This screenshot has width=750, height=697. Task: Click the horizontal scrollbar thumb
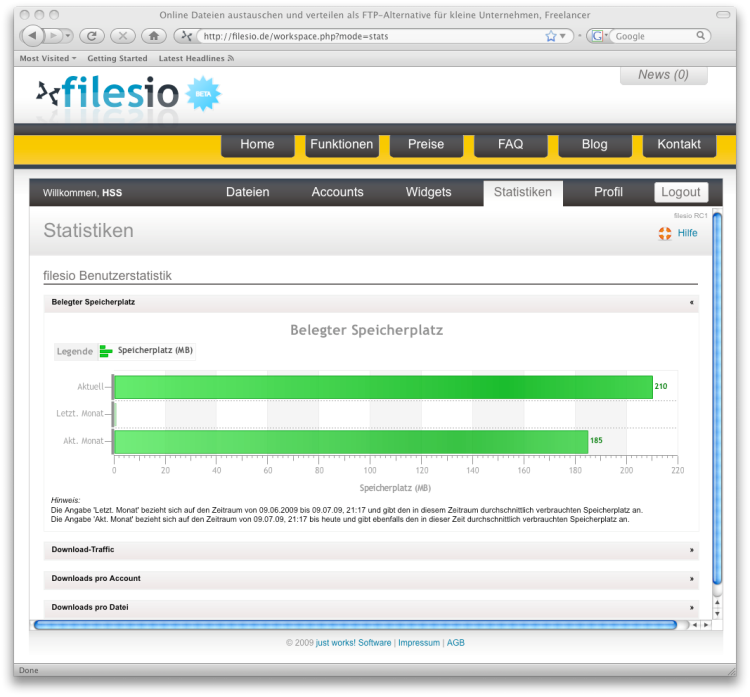pos(355,625)
